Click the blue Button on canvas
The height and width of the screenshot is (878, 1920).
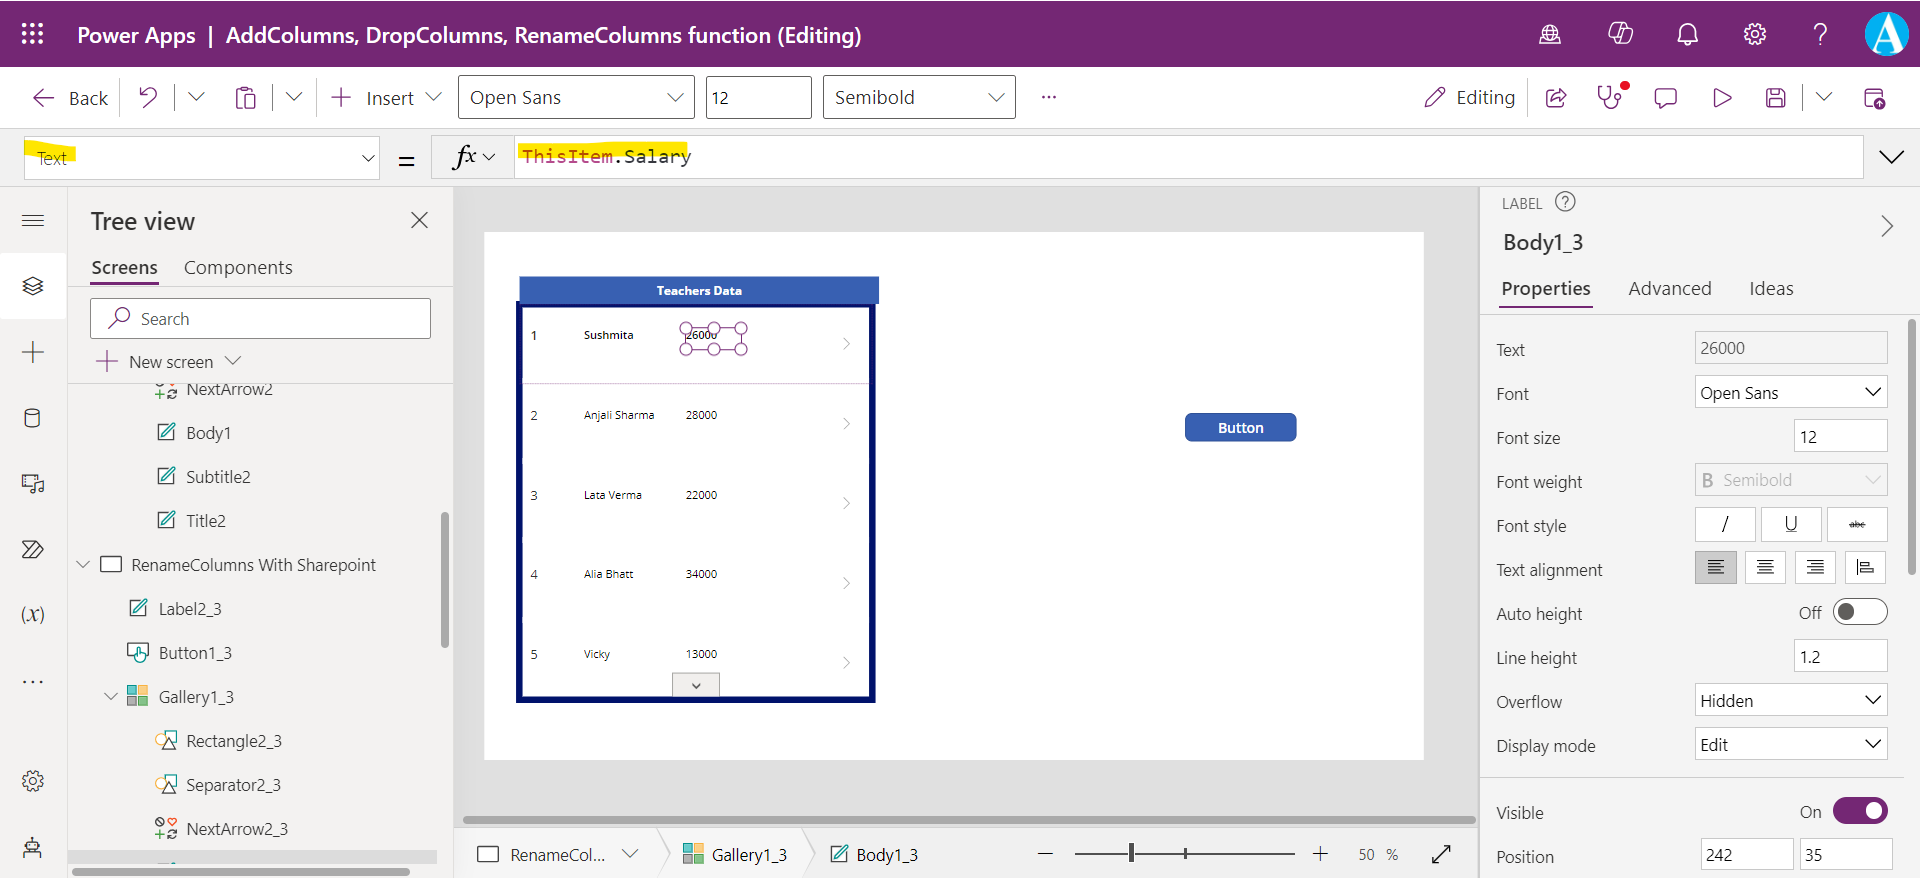(1240, 427)
